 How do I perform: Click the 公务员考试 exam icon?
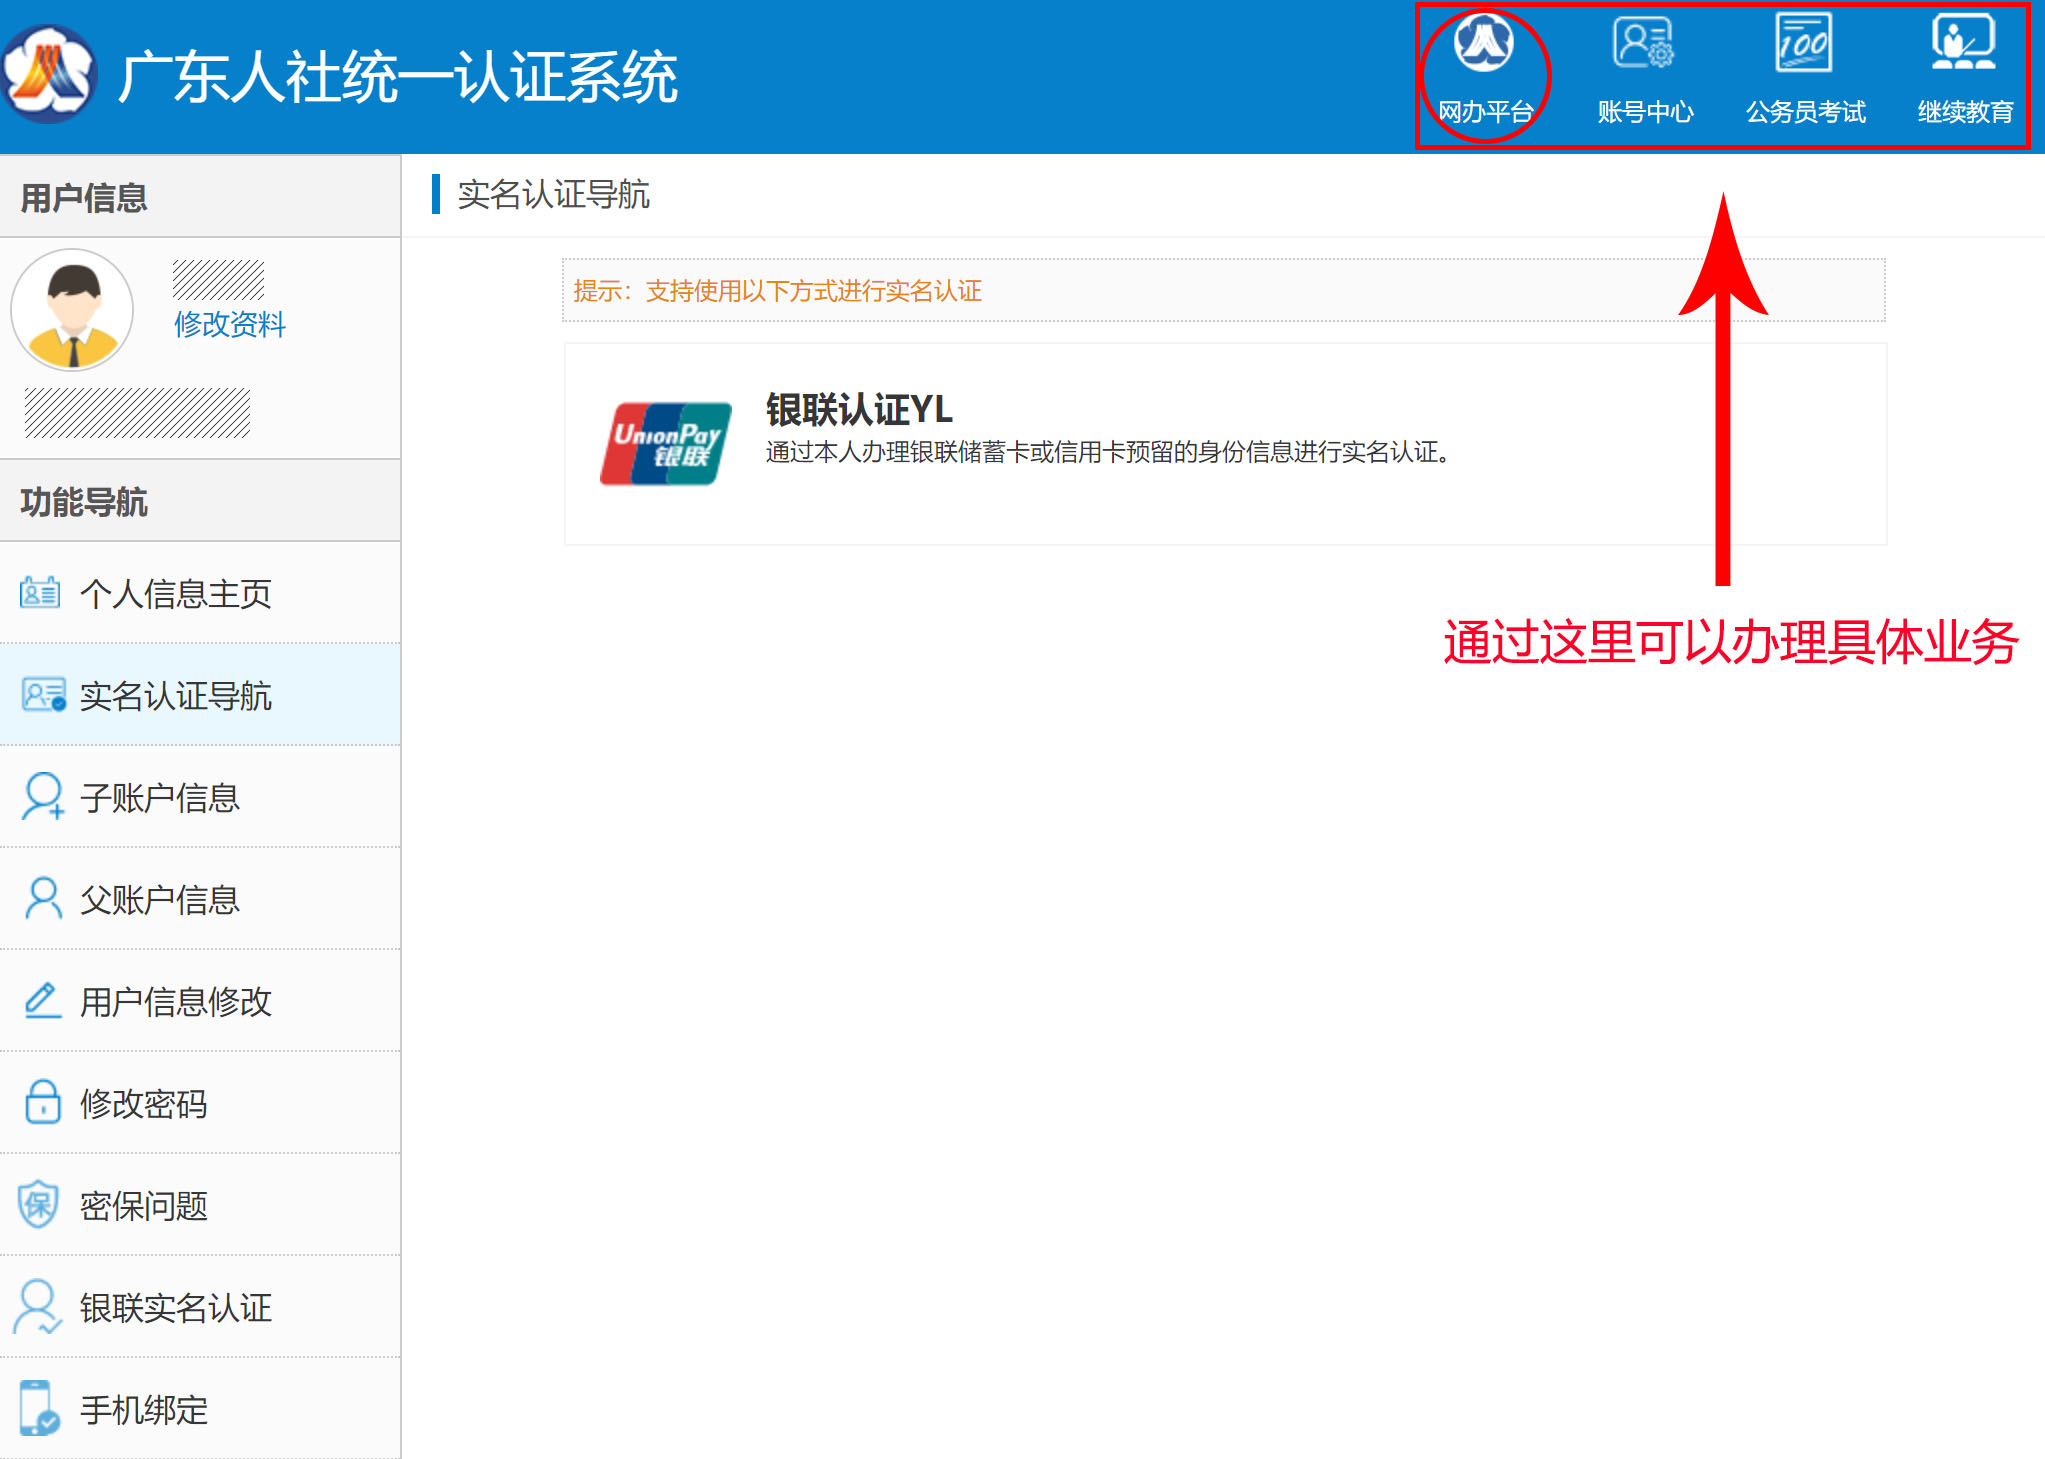pos(1804,45)
